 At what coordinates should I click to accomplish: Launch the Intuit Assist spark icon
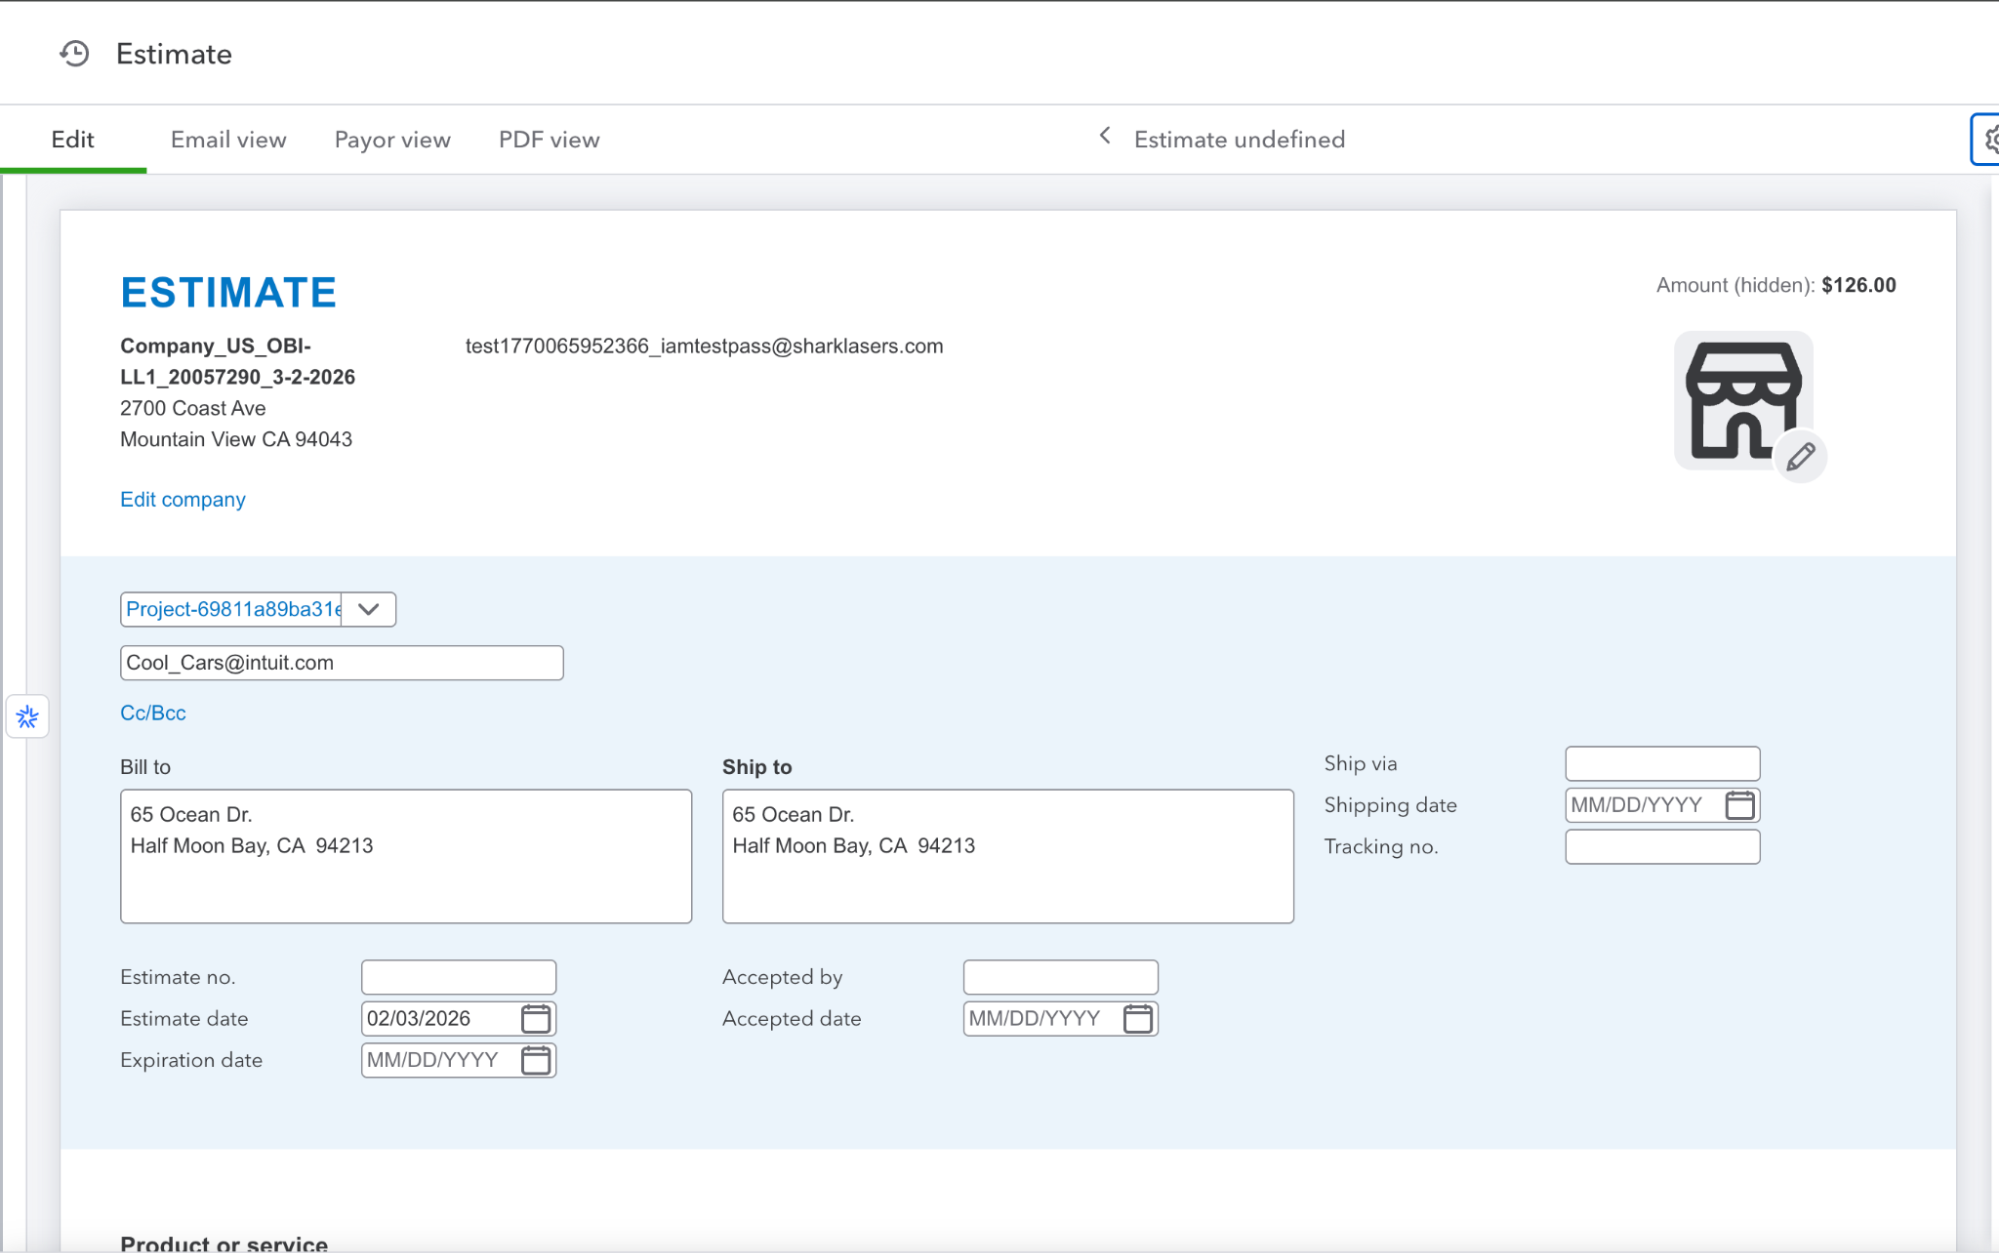(x=27, y=717)
